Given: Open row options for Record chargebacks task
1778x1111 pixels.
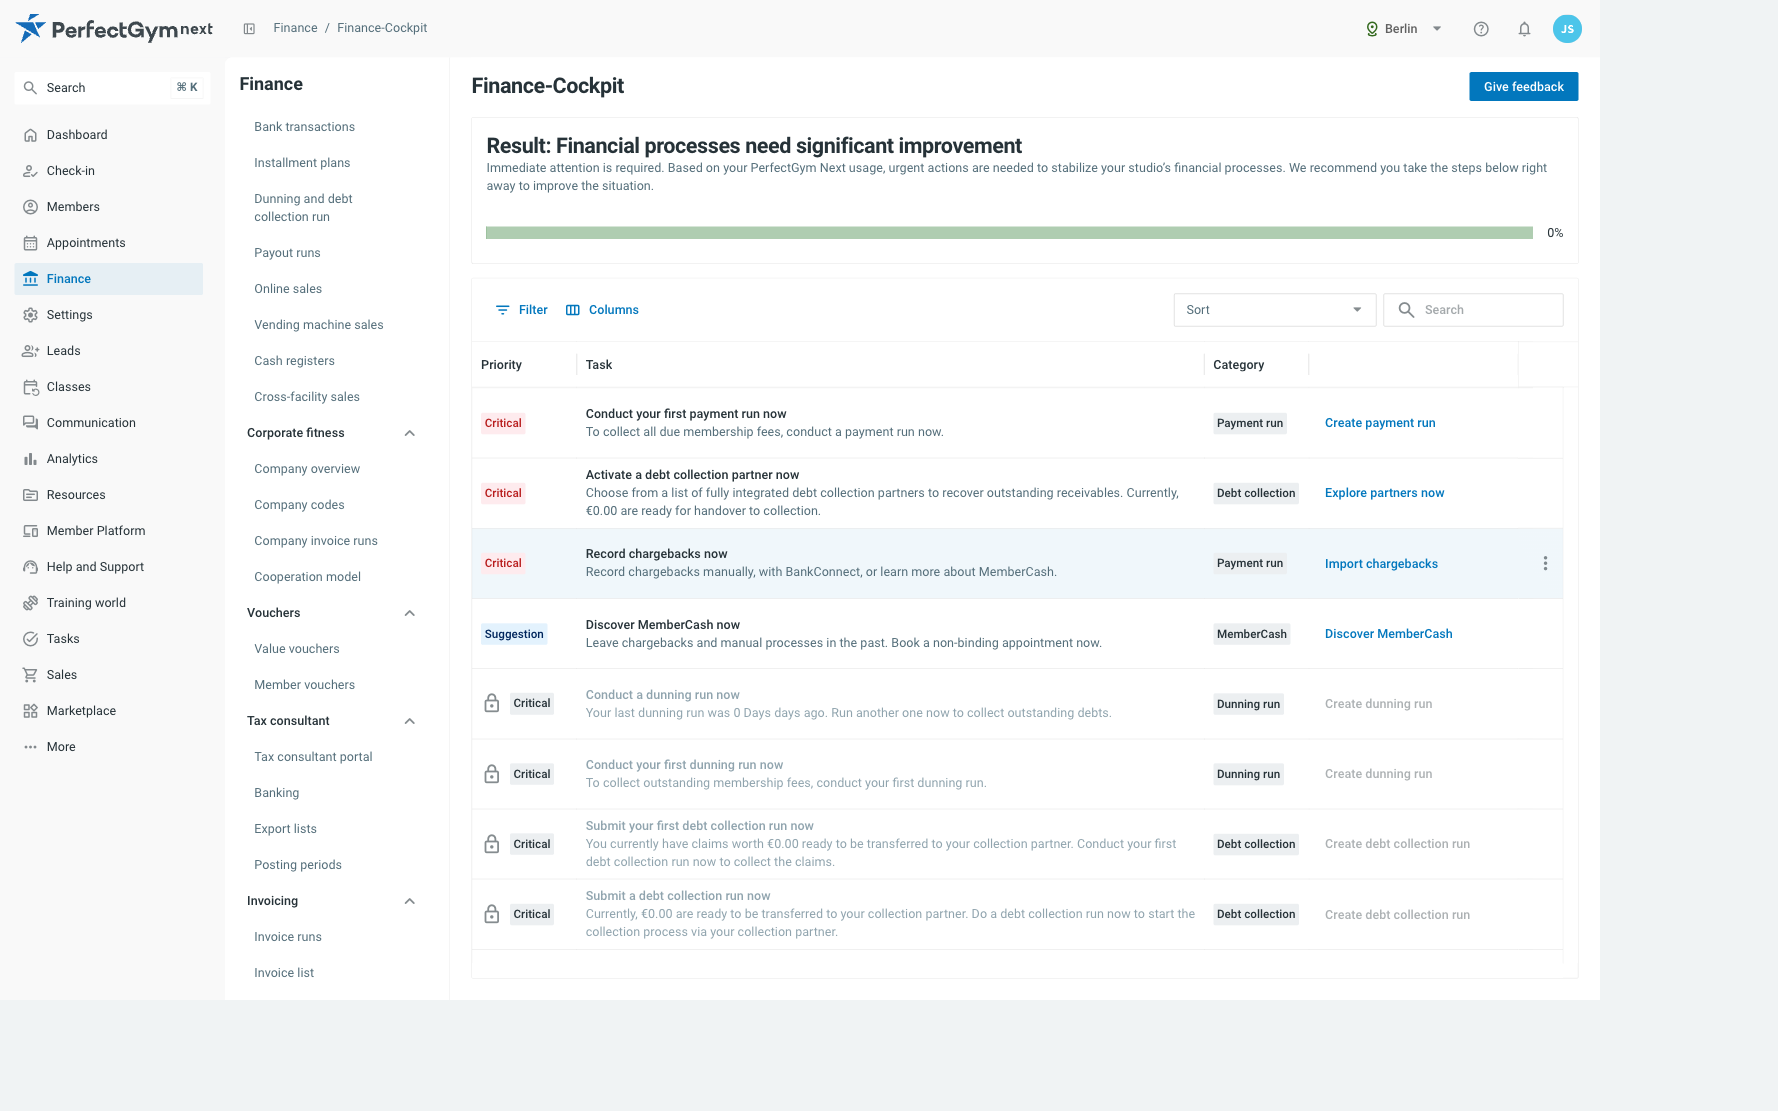Looking at the screenshot, I should [x=1545, y=563].
